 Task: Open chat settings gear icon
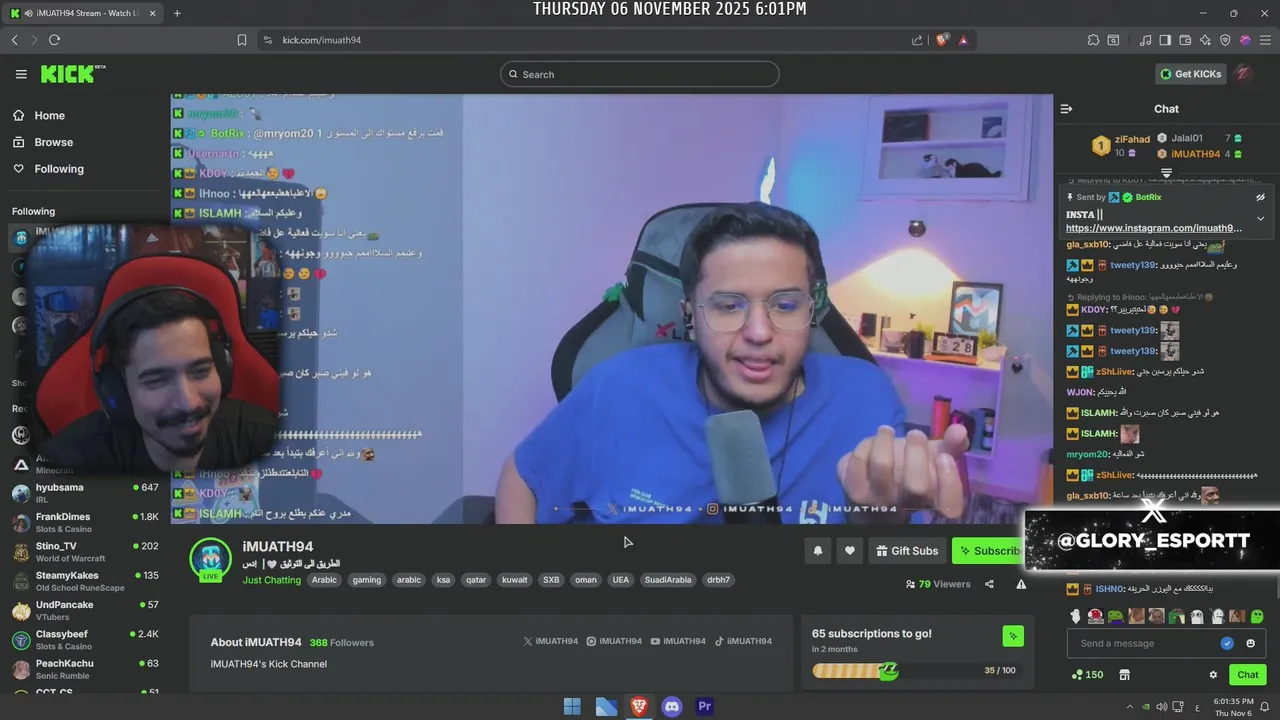[1213, 675]
